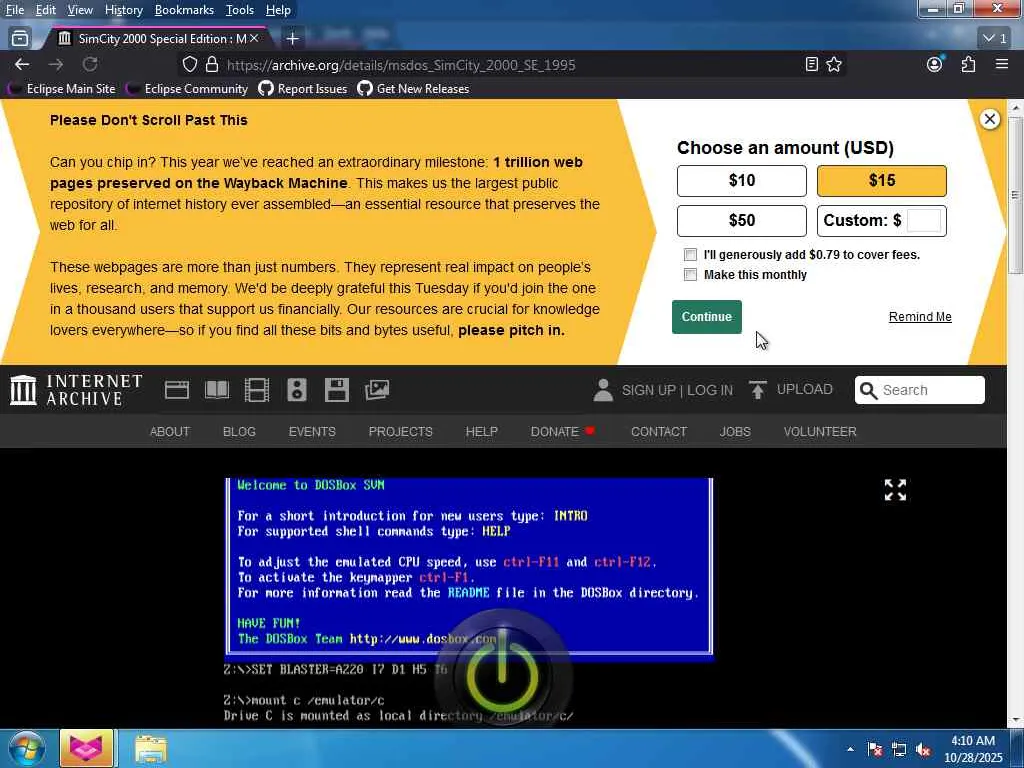This screenshot has height=768, width=1024.
Task: Click the Internet Archive search box
Action: [x=920, y=390]
